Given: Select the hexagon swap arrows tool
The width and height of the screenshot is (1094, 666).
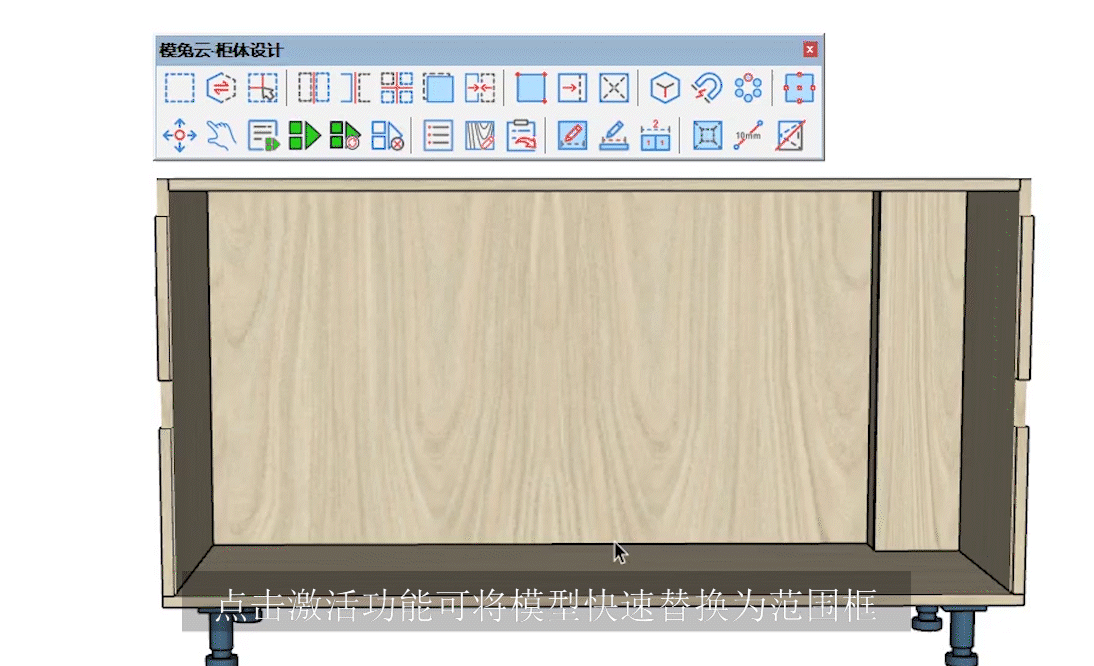Looking at the screenshot, I should 221,89.
